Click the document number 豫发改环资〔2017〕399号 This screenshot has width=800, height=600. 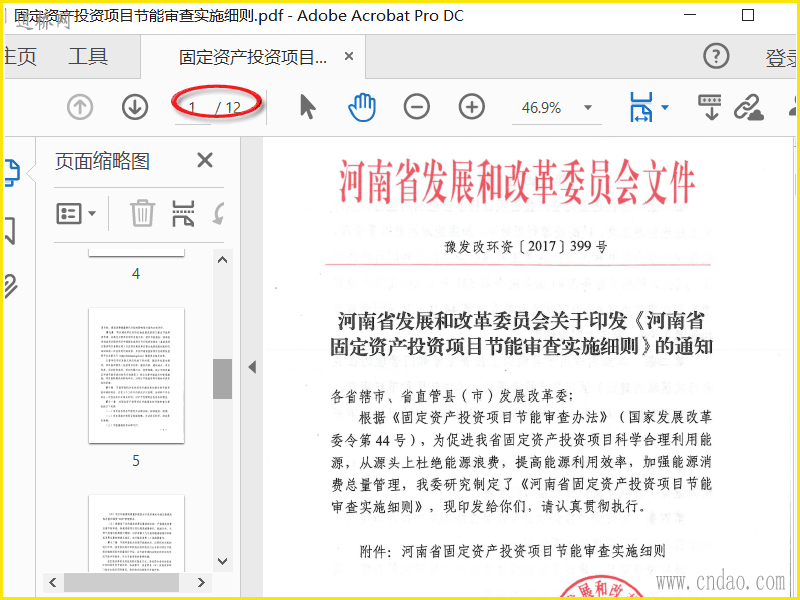coord(526,247)
